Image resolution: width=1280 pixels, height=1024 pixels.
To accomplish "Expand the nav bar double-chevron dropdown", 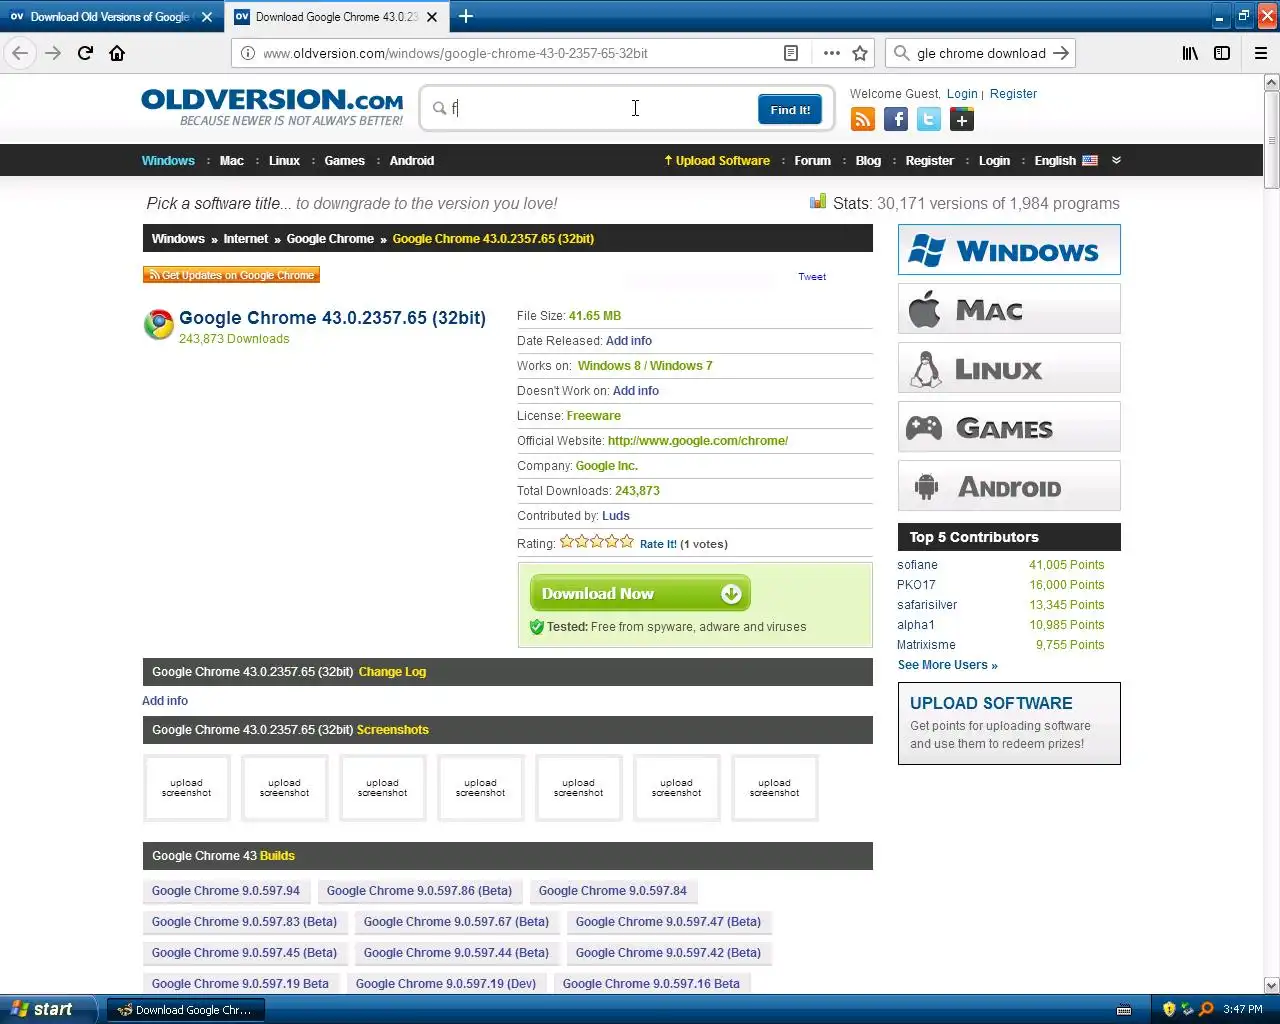I will point(1116,160).
